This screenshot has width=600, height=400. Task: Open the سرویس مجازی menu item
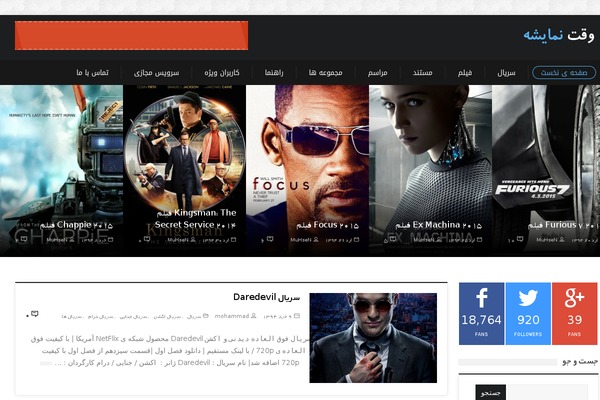[x=157, y=73]
